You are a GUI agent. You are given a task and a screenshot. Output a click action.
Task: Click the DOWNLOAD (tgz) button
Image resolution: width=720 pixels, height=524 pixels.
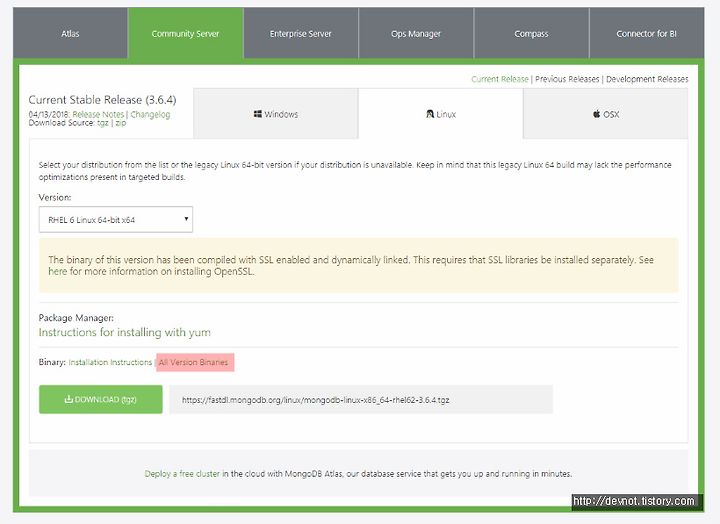pos(101,399)
